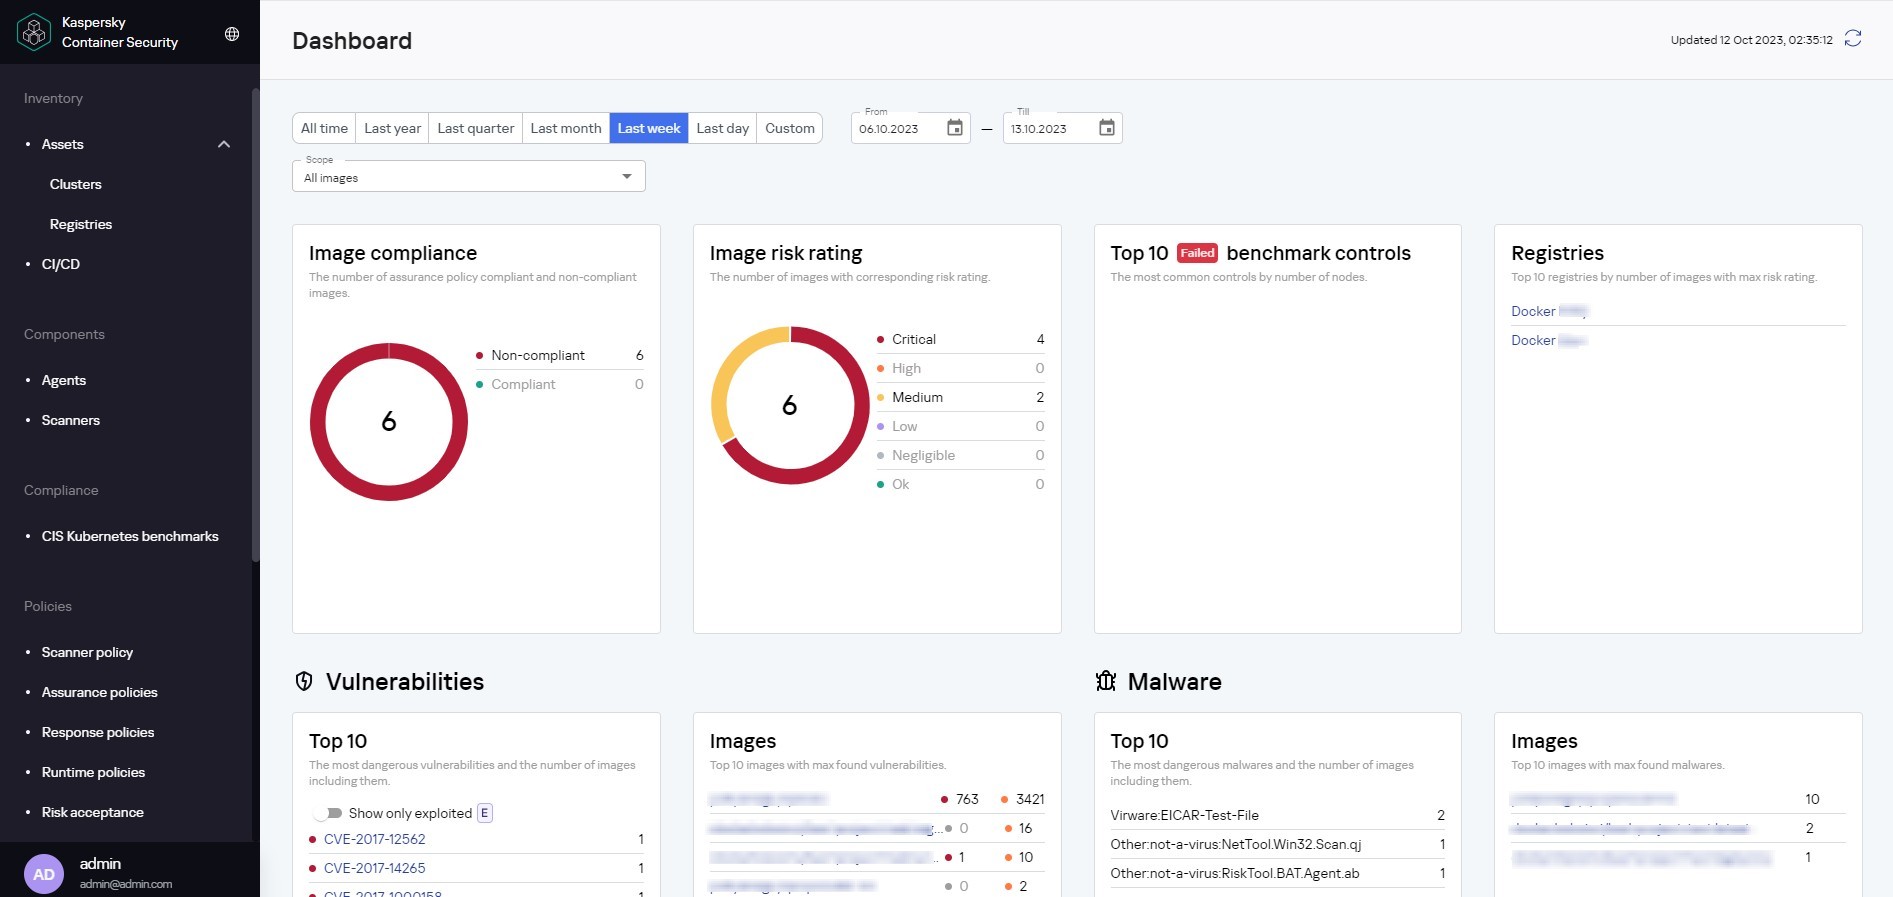Select the All time range tab
Screen dimensions: 1893x897
click(324, 128)
